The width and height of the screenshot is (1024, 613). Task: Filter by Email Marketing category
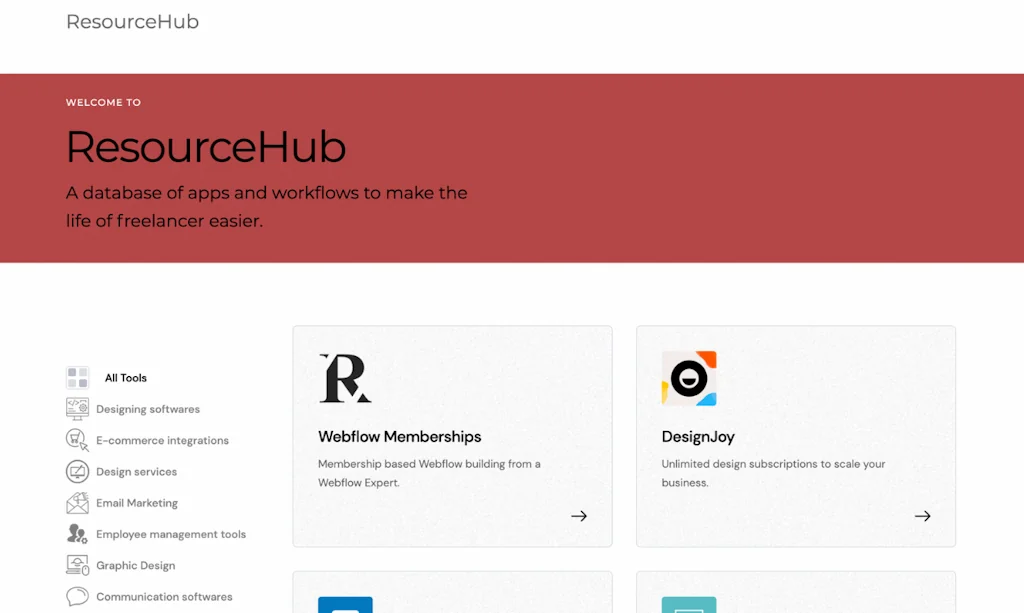pyautogui.click(x=137, y=503)
